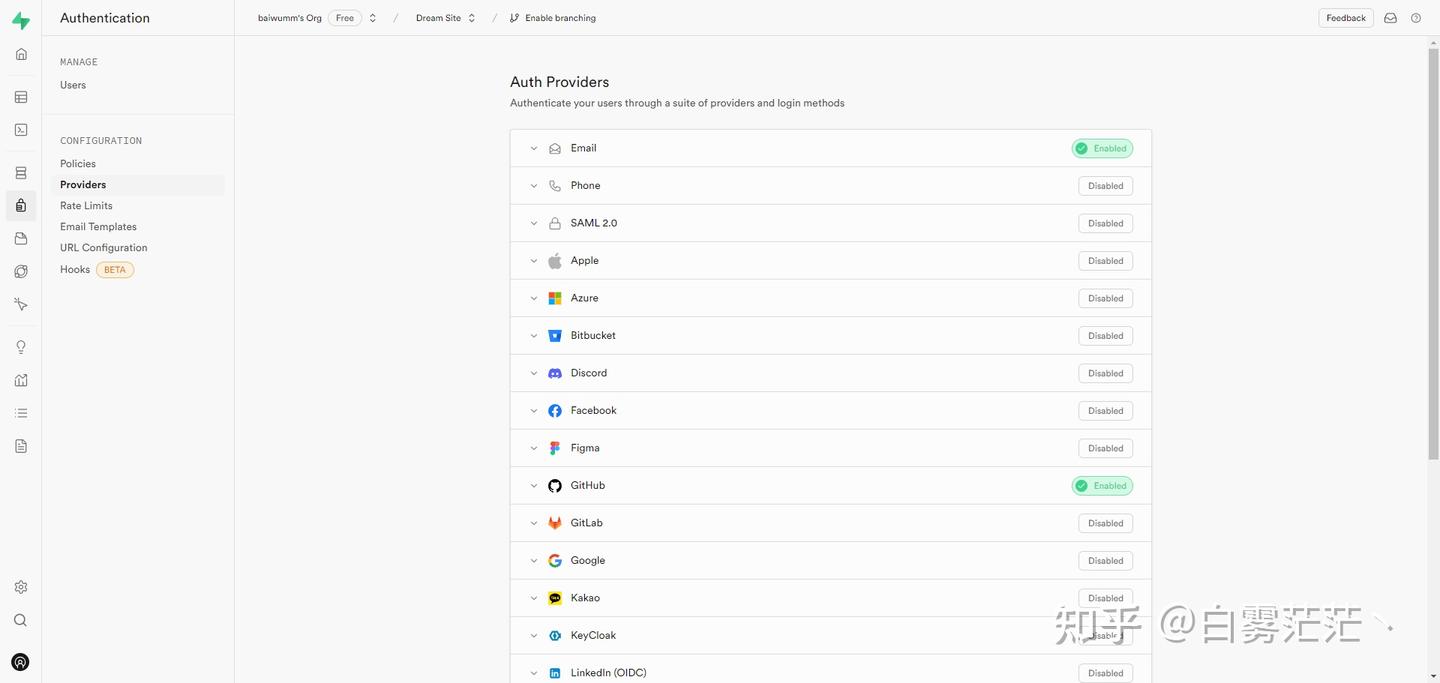Image resolution: width=1440 pixels, height=683 pixels.
Task: Click the Disabled badge on Google row
Action: pyautogui.click(x=1105, y=561)
